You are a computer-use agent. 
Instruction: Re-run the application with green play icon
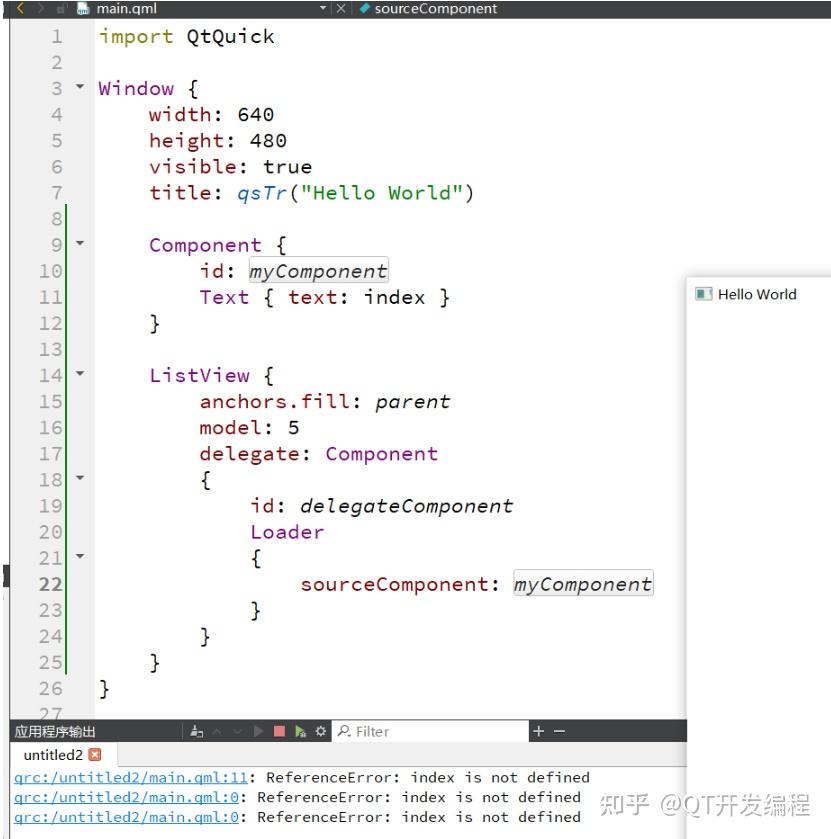point(257,731)
